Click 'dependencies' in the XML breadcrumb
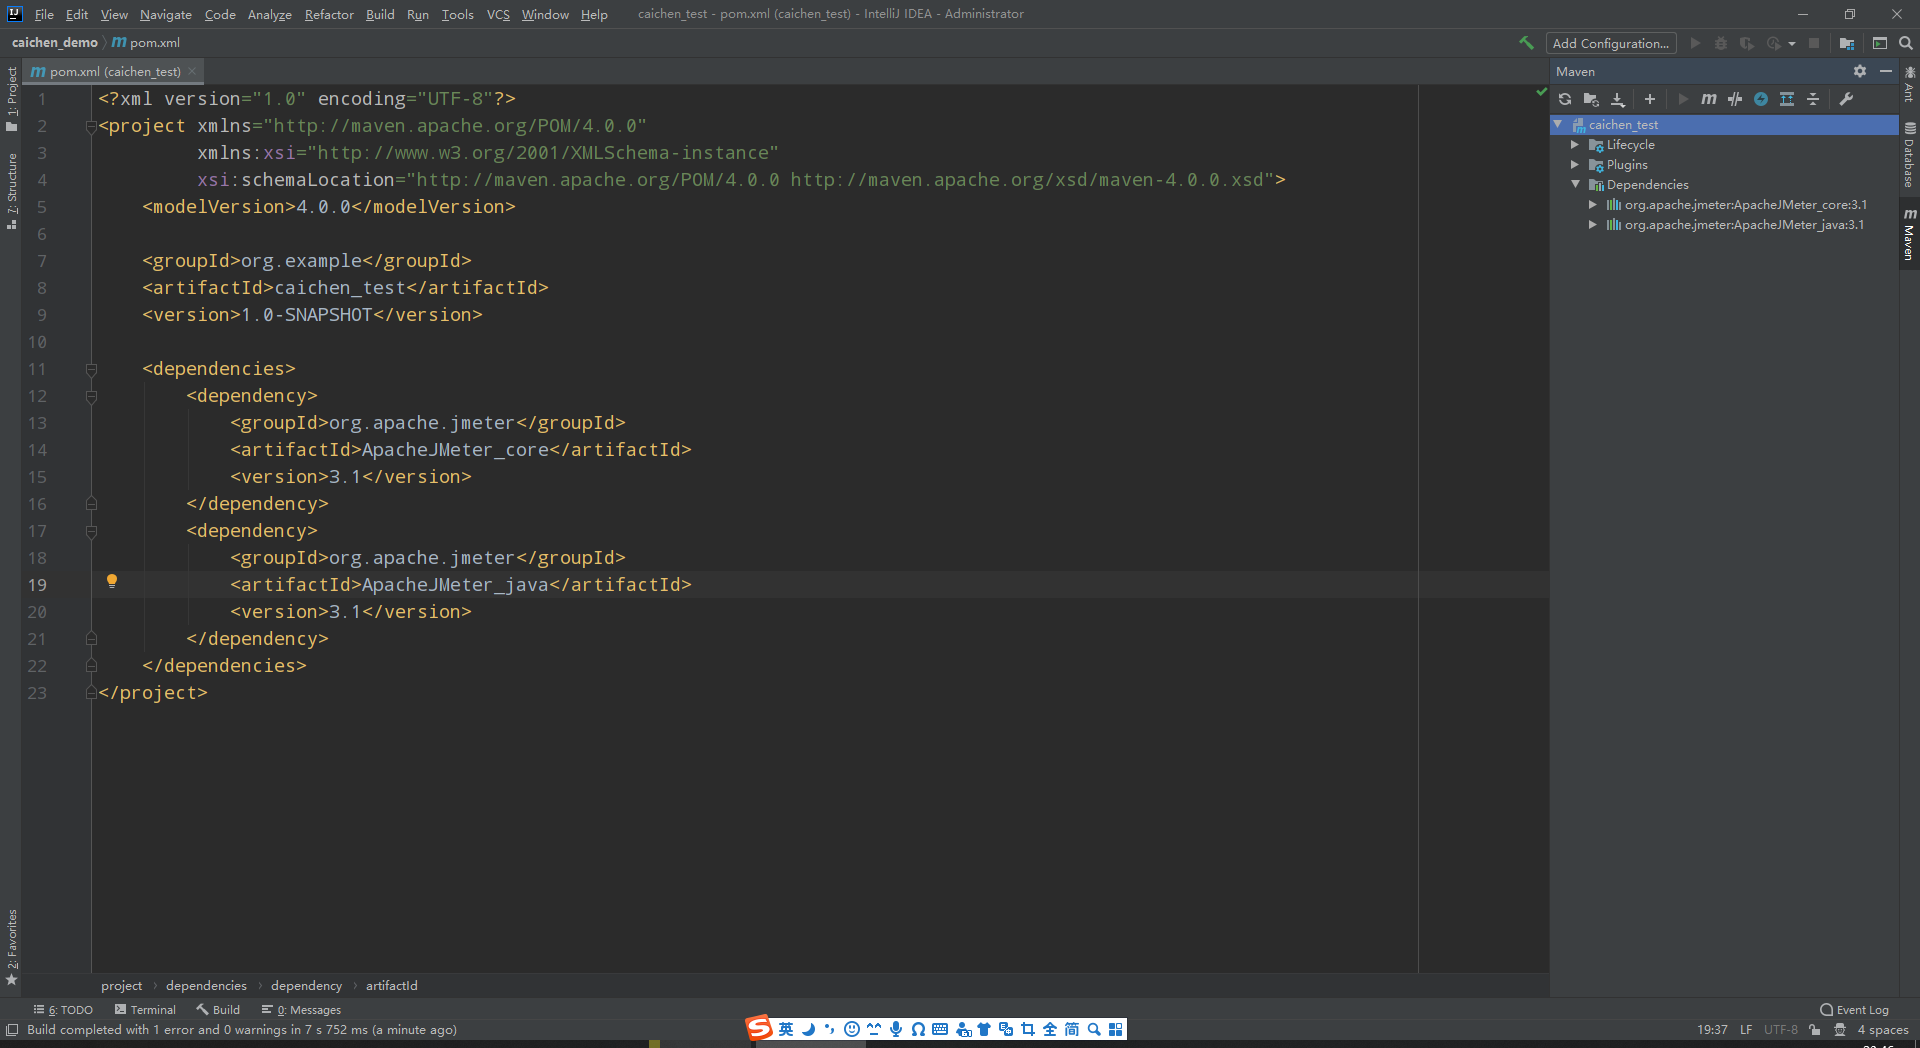This screenshot has height=1048, width=1920. (206, 986)
